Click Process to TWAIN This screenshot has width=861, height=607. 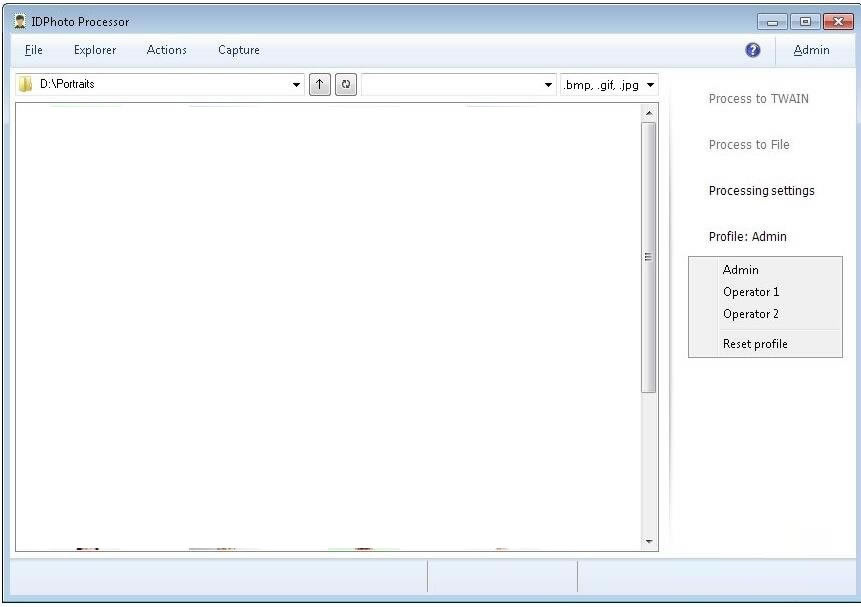click(757, 98)
